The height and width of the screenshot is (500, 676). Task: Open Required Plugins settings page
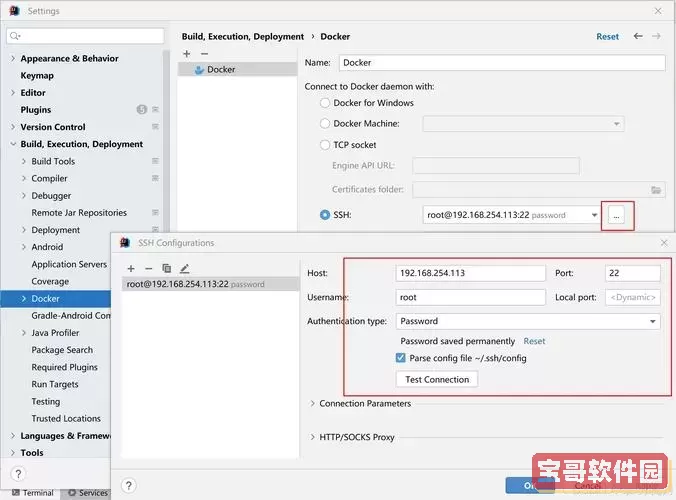[64, 367]
